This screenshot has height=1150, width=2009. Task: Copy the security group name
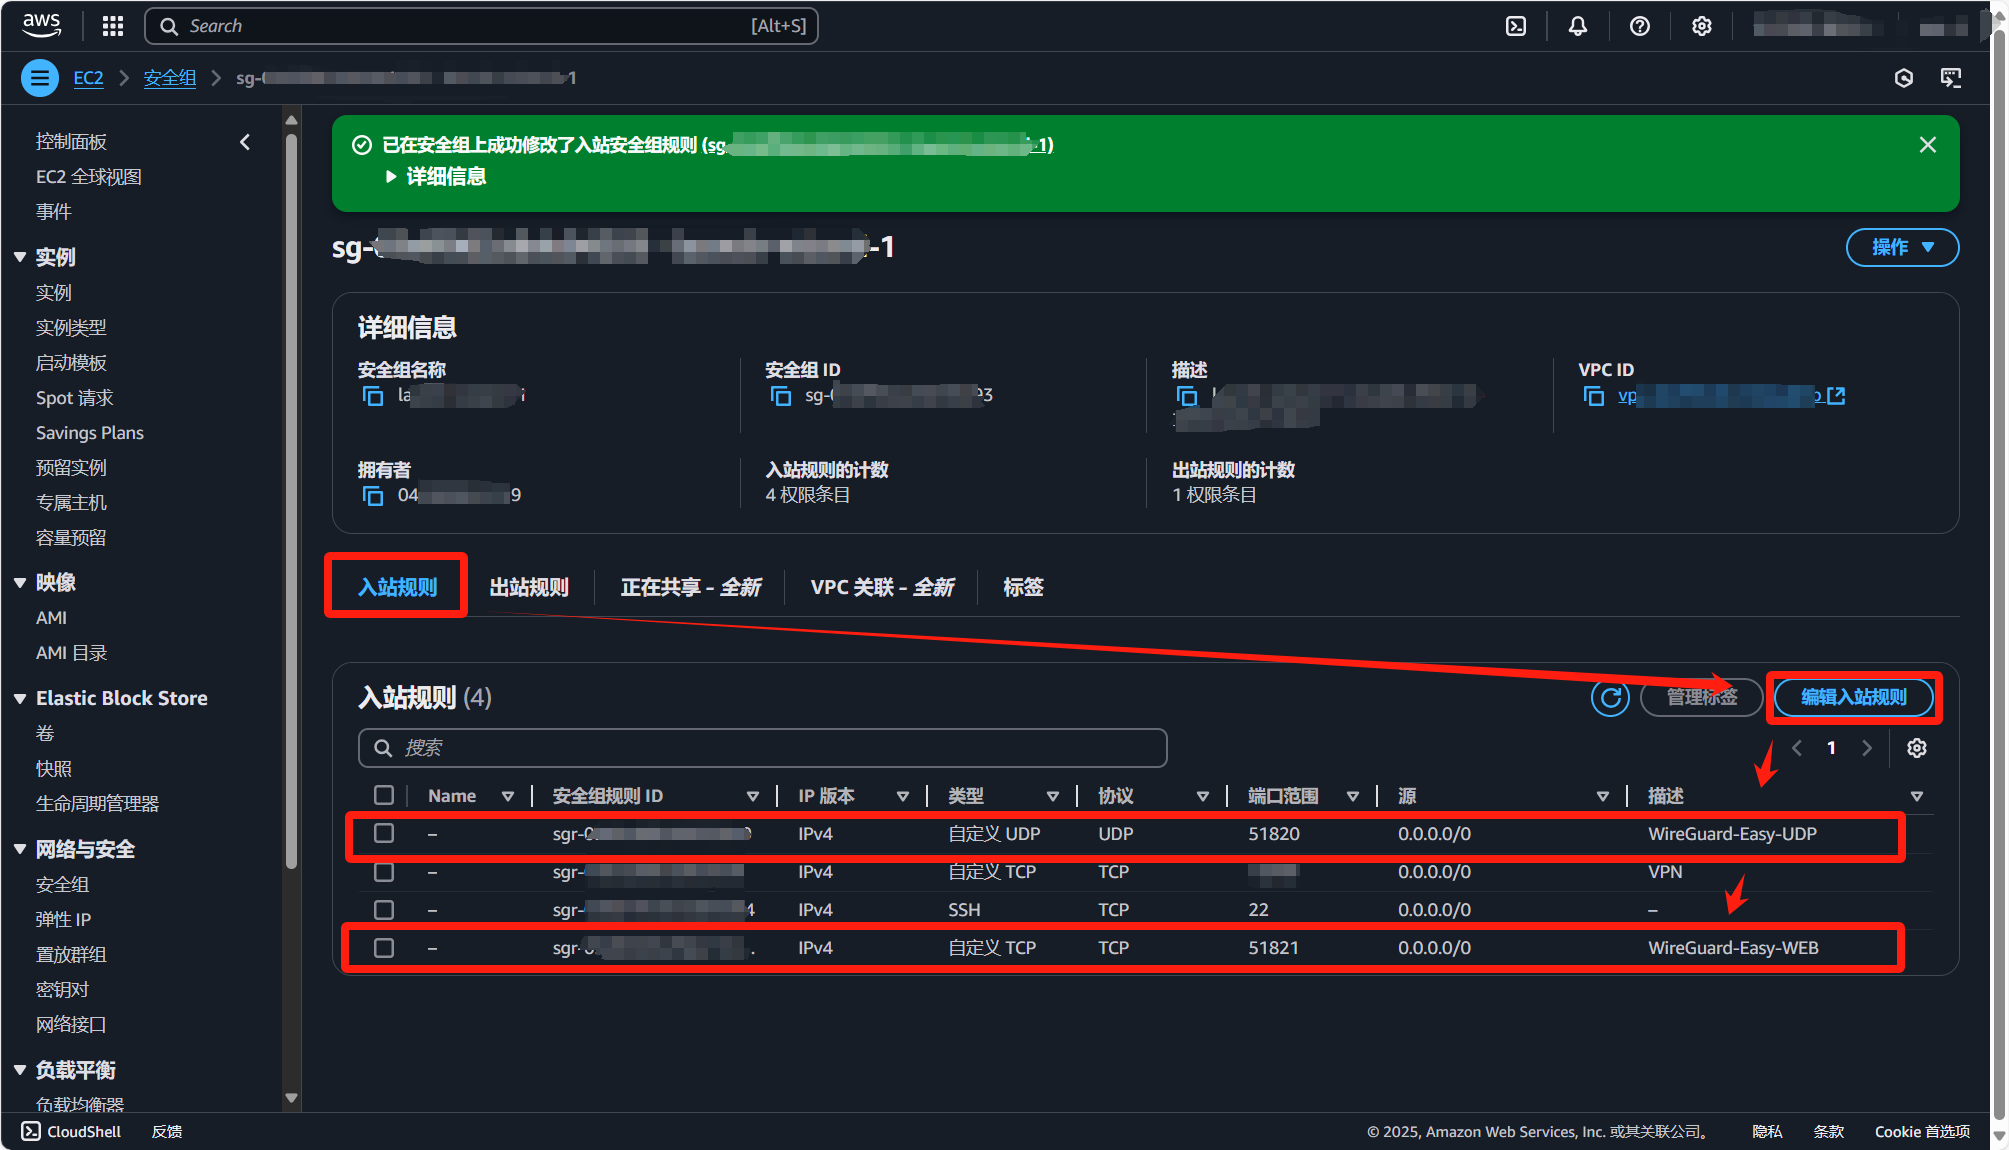pyautogui.click(x=373, y=396)
